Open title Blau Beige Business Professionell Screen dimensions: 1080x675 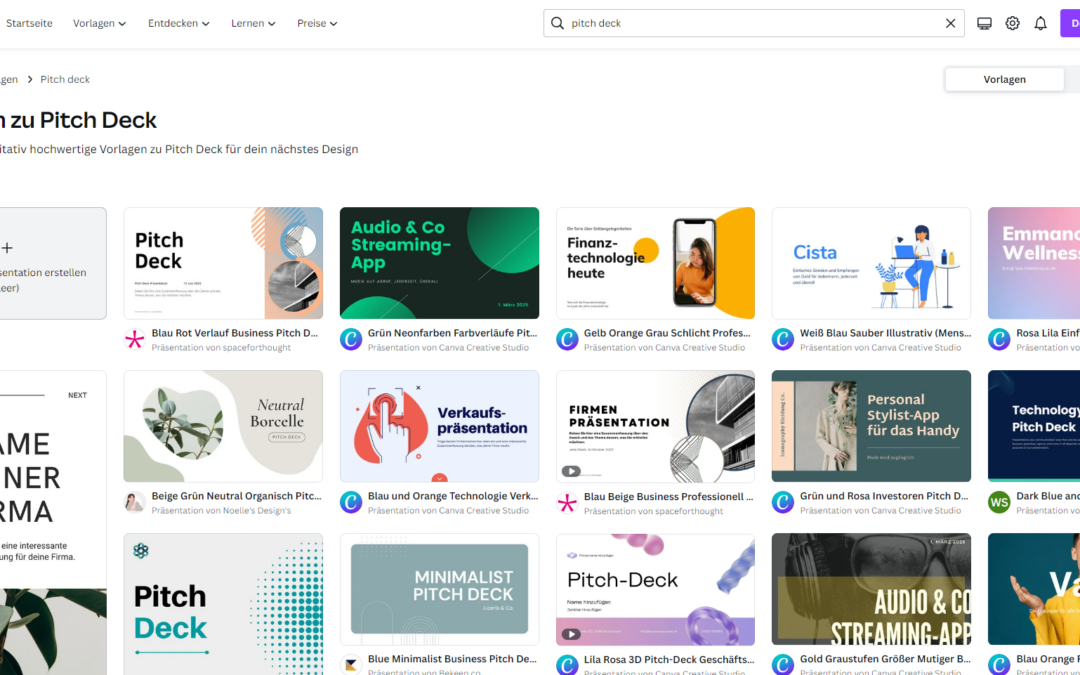coord(669,497)
